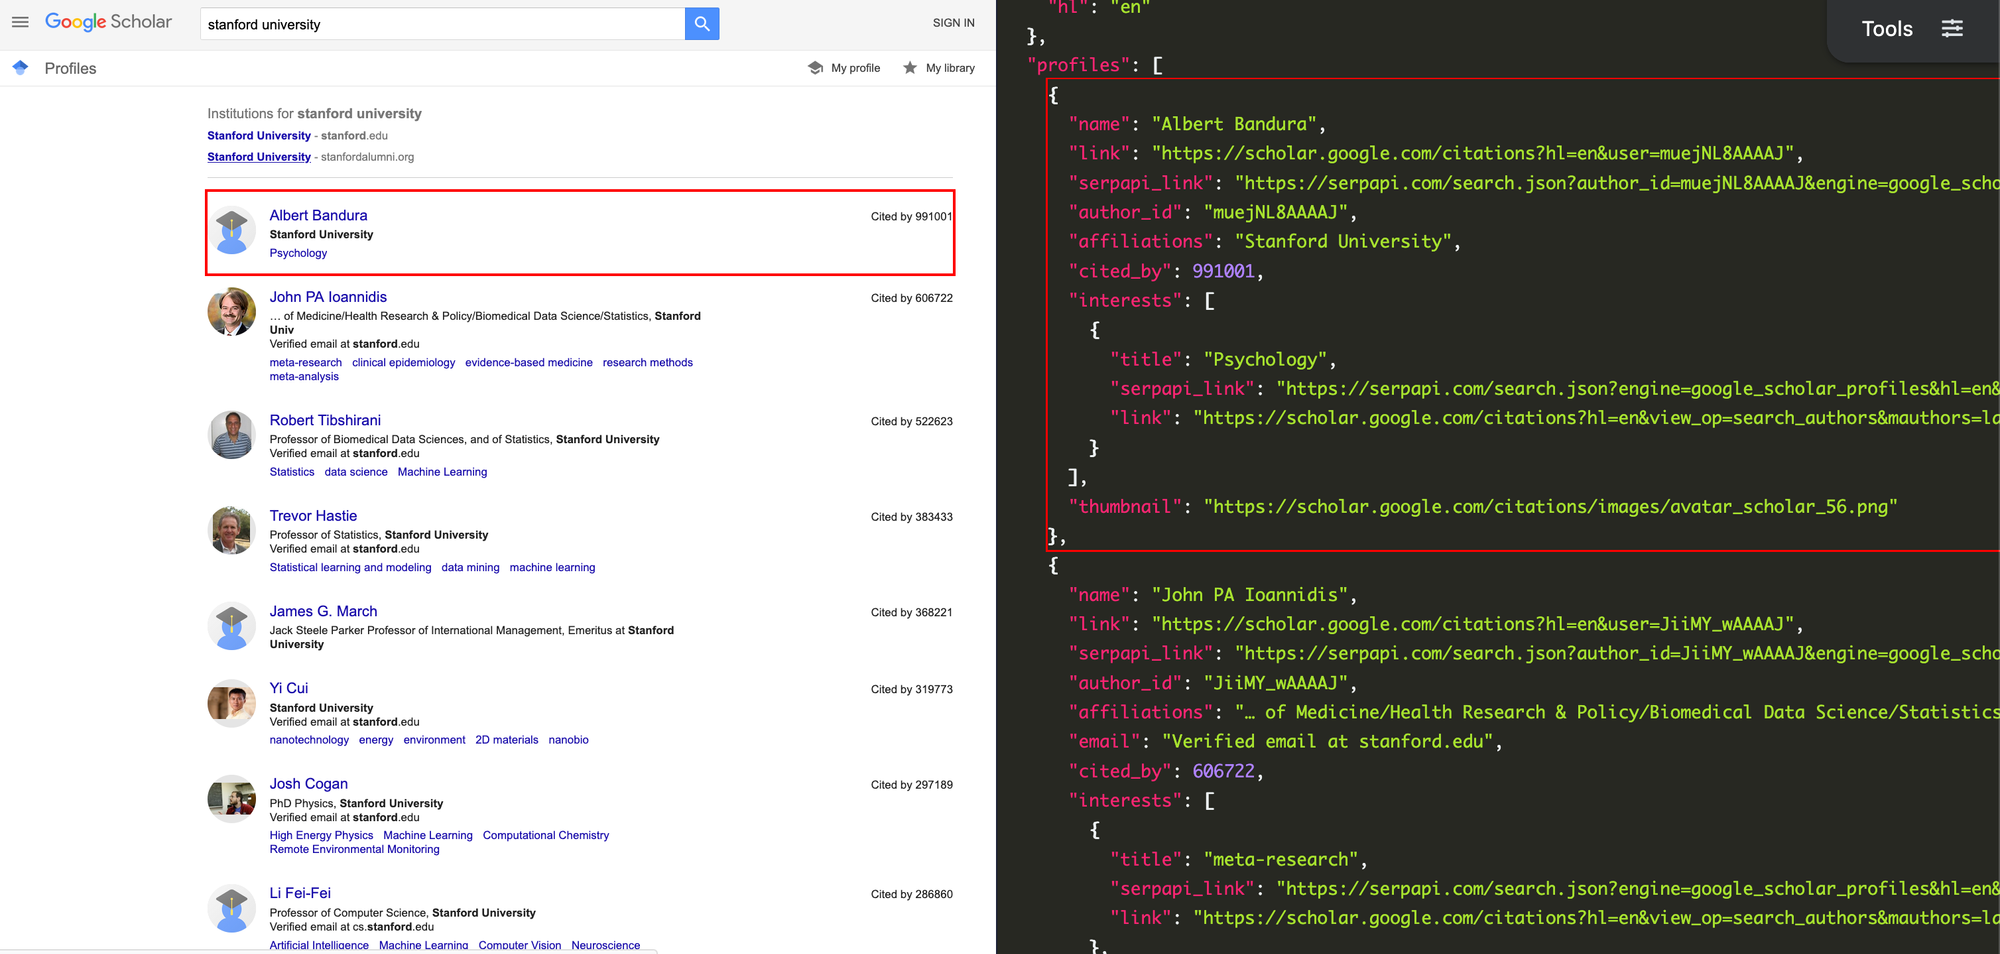Select the research methods interest tag
This screenshot has width=2000, height=954.
(x=647, y=363)
